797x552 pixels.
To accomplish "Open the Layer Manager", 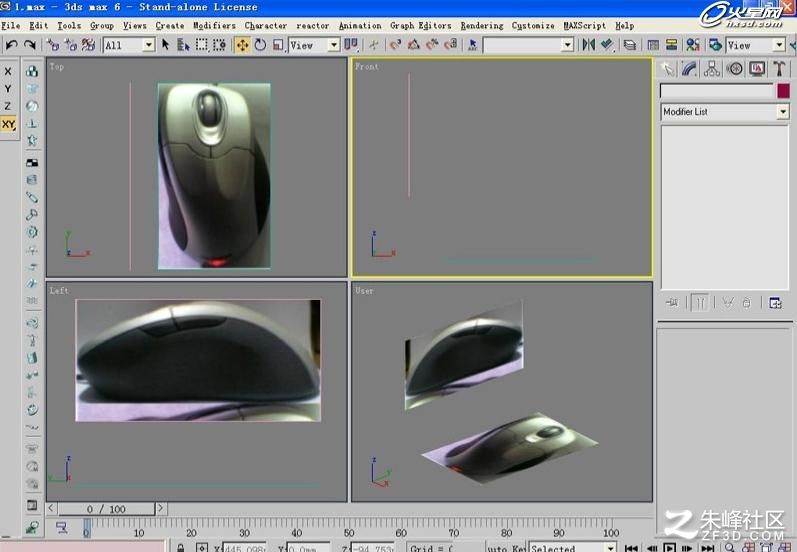I will point(630,45).
